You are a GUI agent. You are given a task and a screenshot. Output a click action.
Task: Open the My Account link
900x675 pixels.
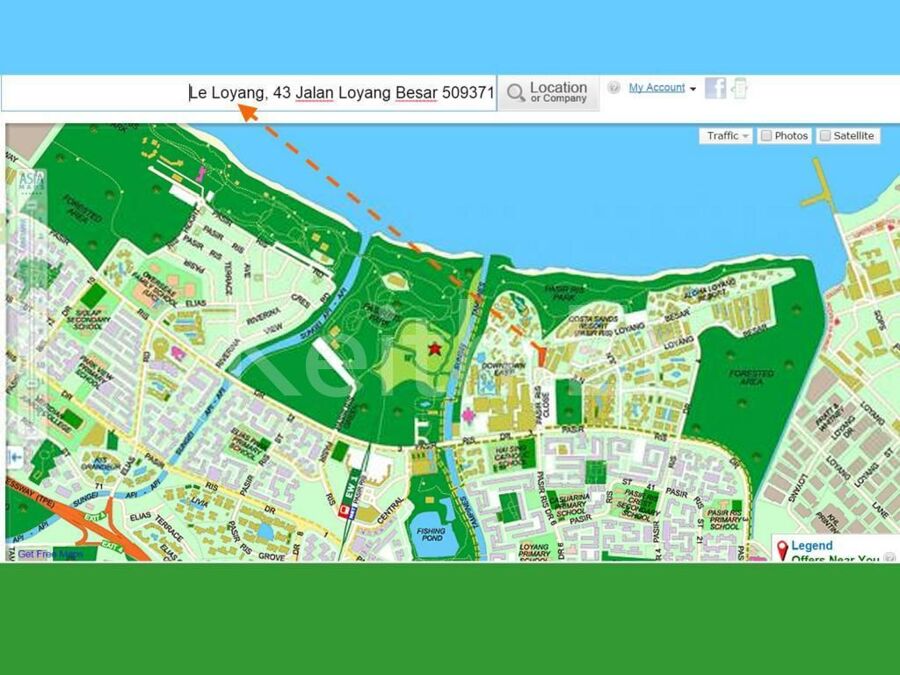point(656,88)
